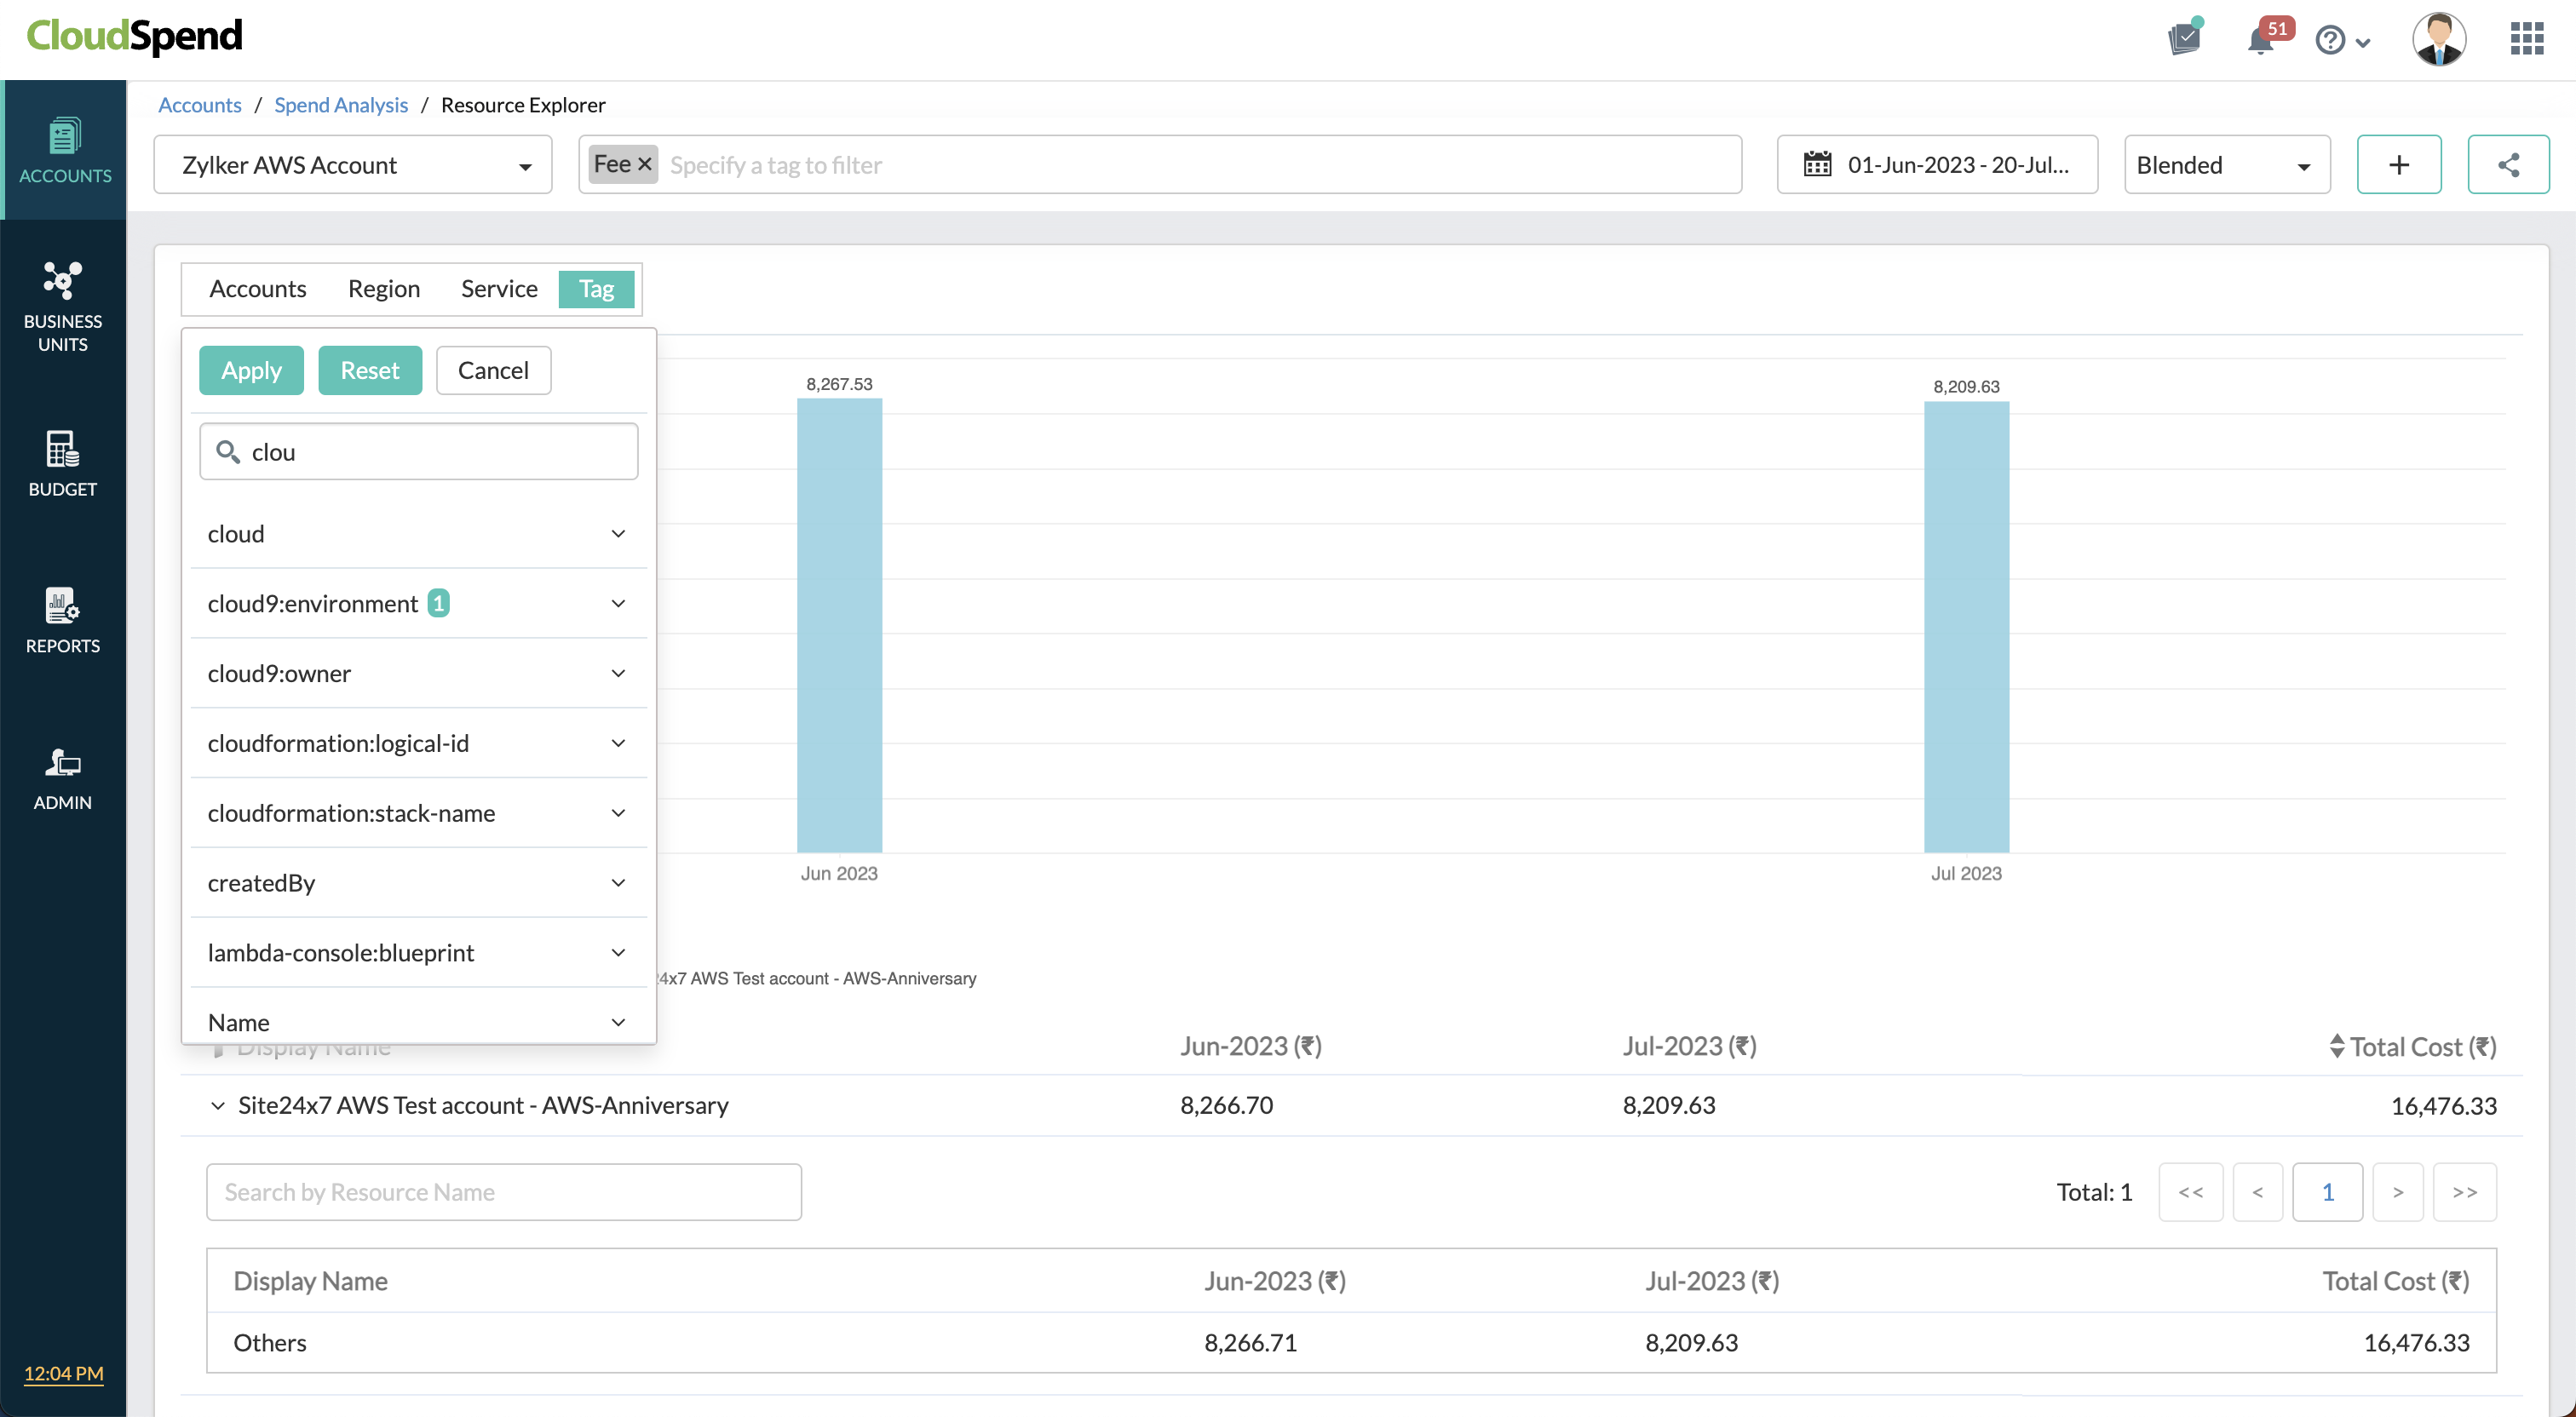Expand the cloudformation:stack-name tag
The width and height of the screenshot is (2576, 1417).
(618, 813)
